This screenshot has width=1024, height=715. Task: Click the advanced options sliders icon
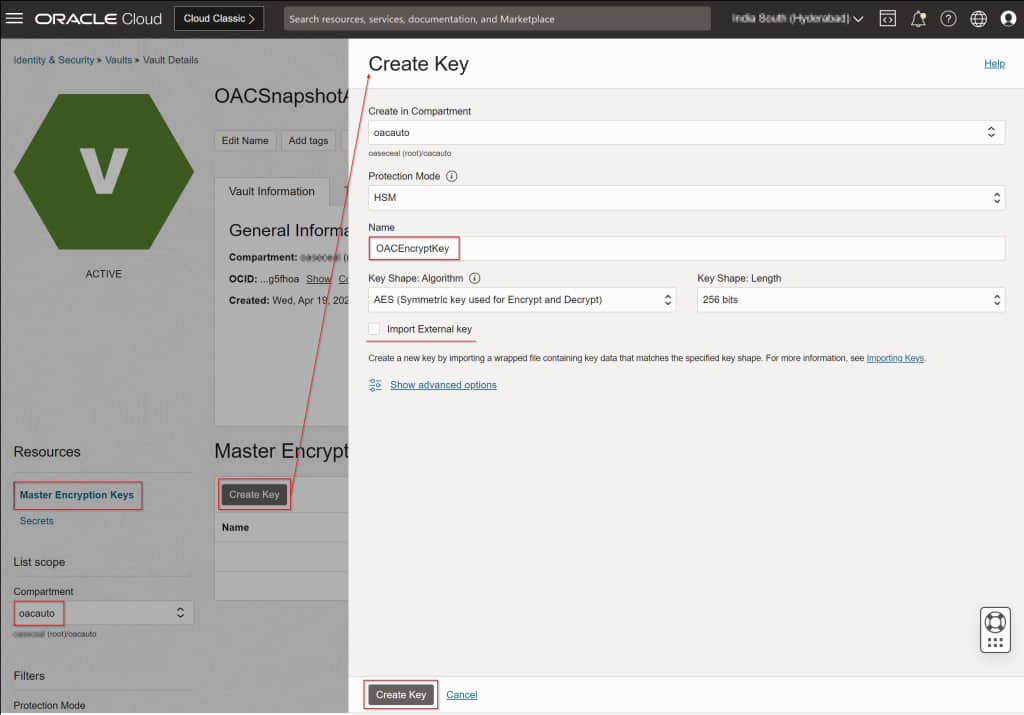coord(375,384)
